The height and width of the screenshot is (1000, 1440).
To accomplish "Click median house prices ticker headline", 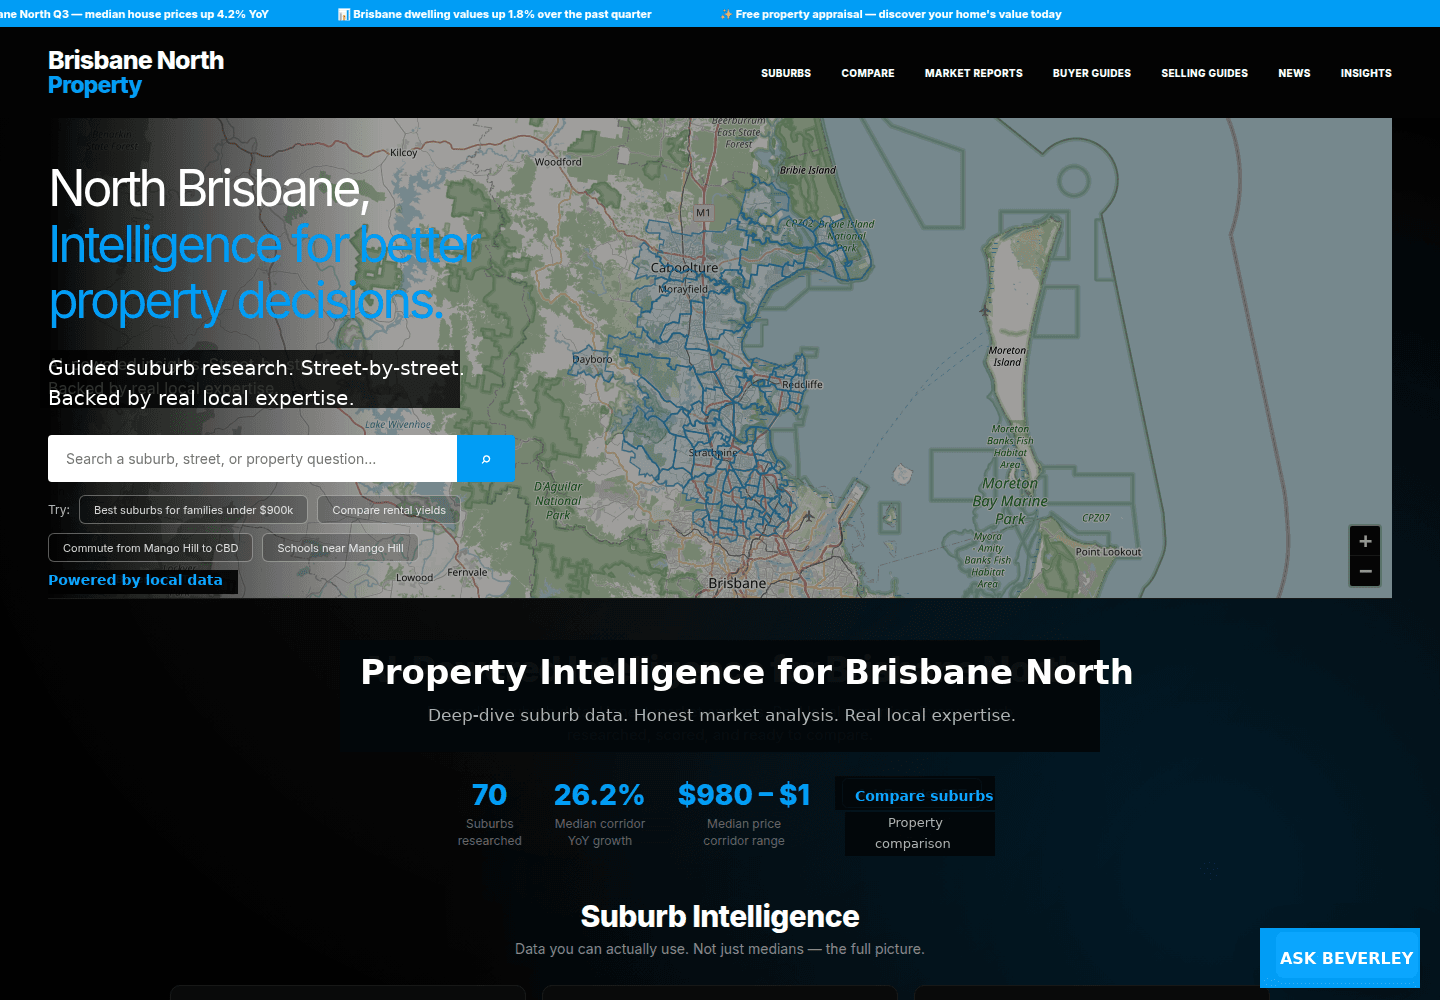I will pyautogui.click(x=134, y=14).
